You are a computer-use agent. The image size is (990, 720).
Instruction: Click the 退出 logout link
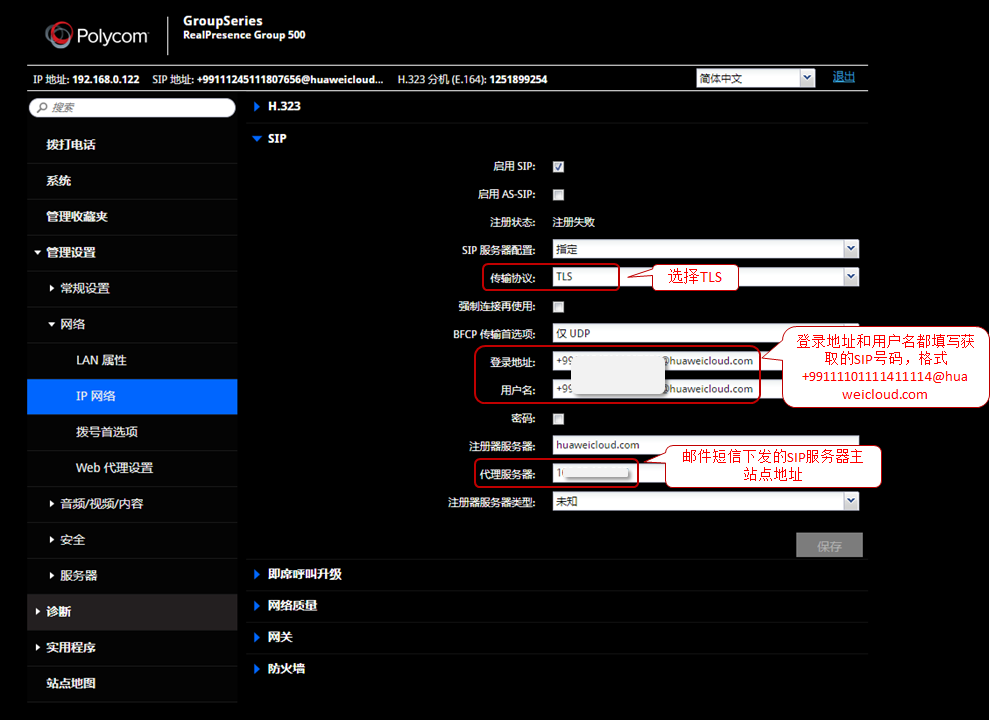point(843,77)
